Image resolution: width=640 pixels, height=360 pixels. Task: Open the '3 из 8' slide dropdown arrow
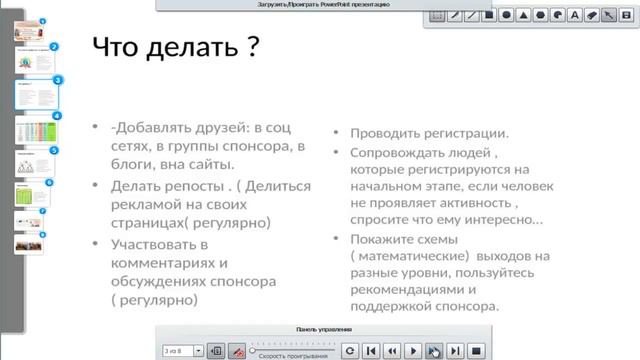point(198,351)
